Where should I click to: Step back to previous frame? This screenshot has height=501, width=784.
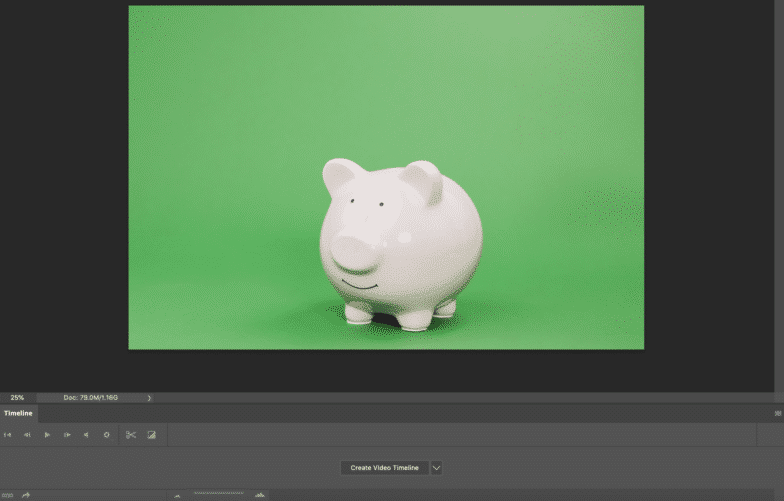(27, 435)
